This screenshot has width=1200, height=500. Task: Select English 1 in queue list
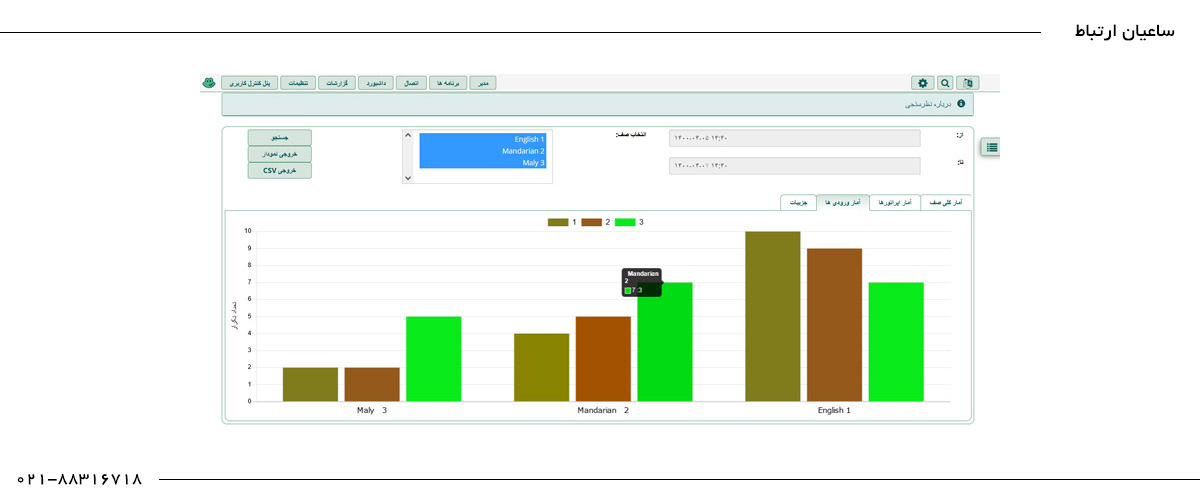(x=484, y=139)
